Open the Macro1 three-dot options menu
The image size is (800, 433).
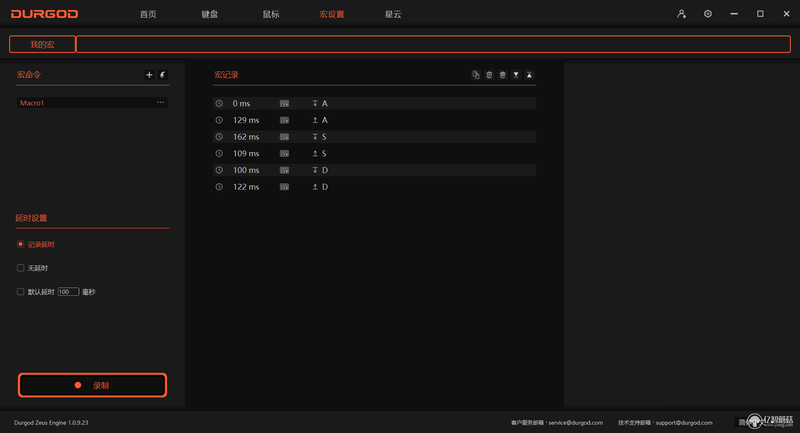point(161,103)
